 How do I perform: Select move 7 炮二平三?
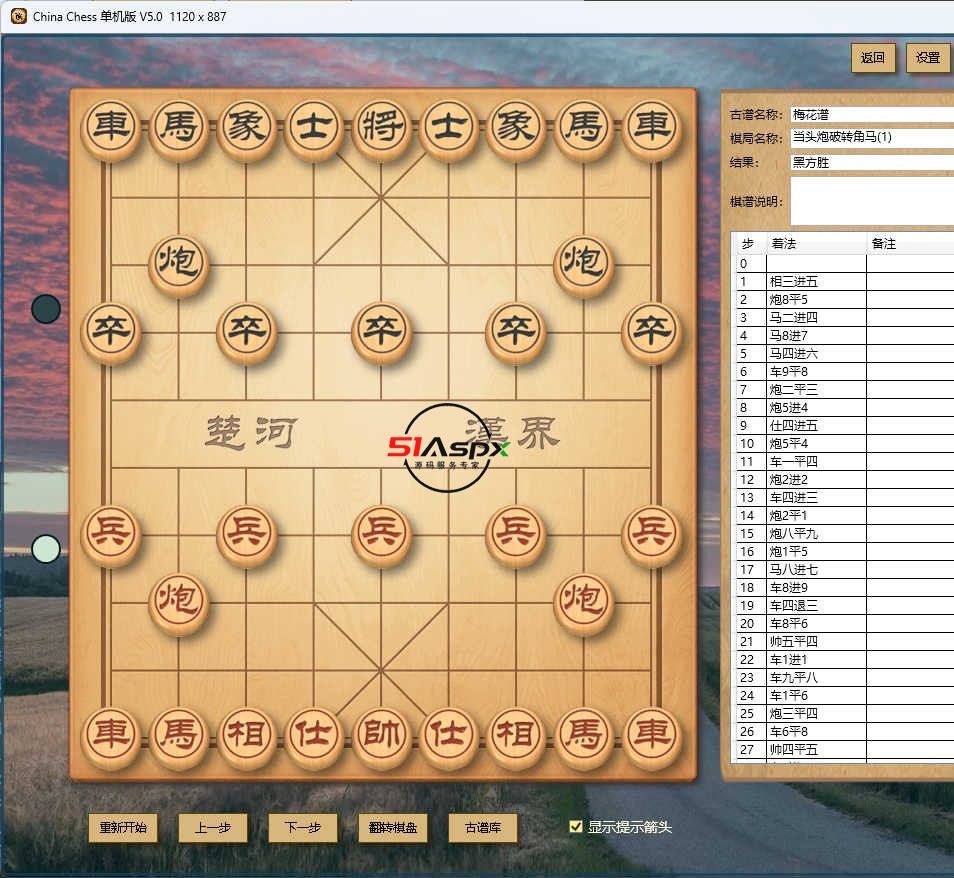(x=845, y=389)
